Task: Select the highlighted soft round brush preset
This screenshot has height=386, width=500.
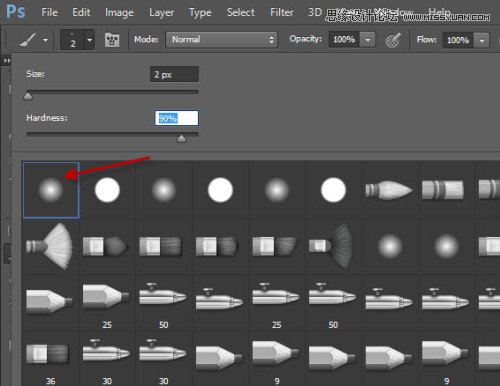Action: click(51, 190)
